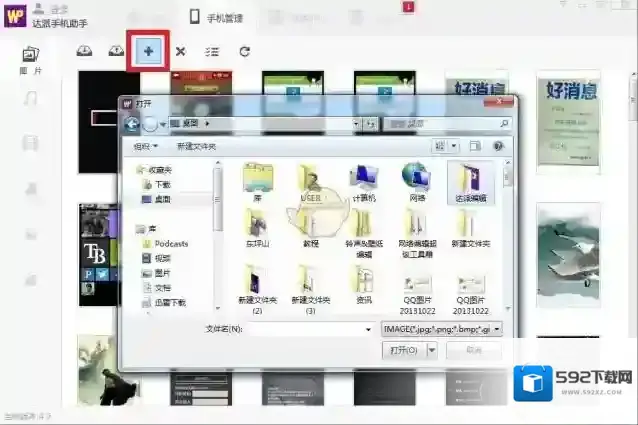Open the 组织 organize menu

tap(149, 146)
